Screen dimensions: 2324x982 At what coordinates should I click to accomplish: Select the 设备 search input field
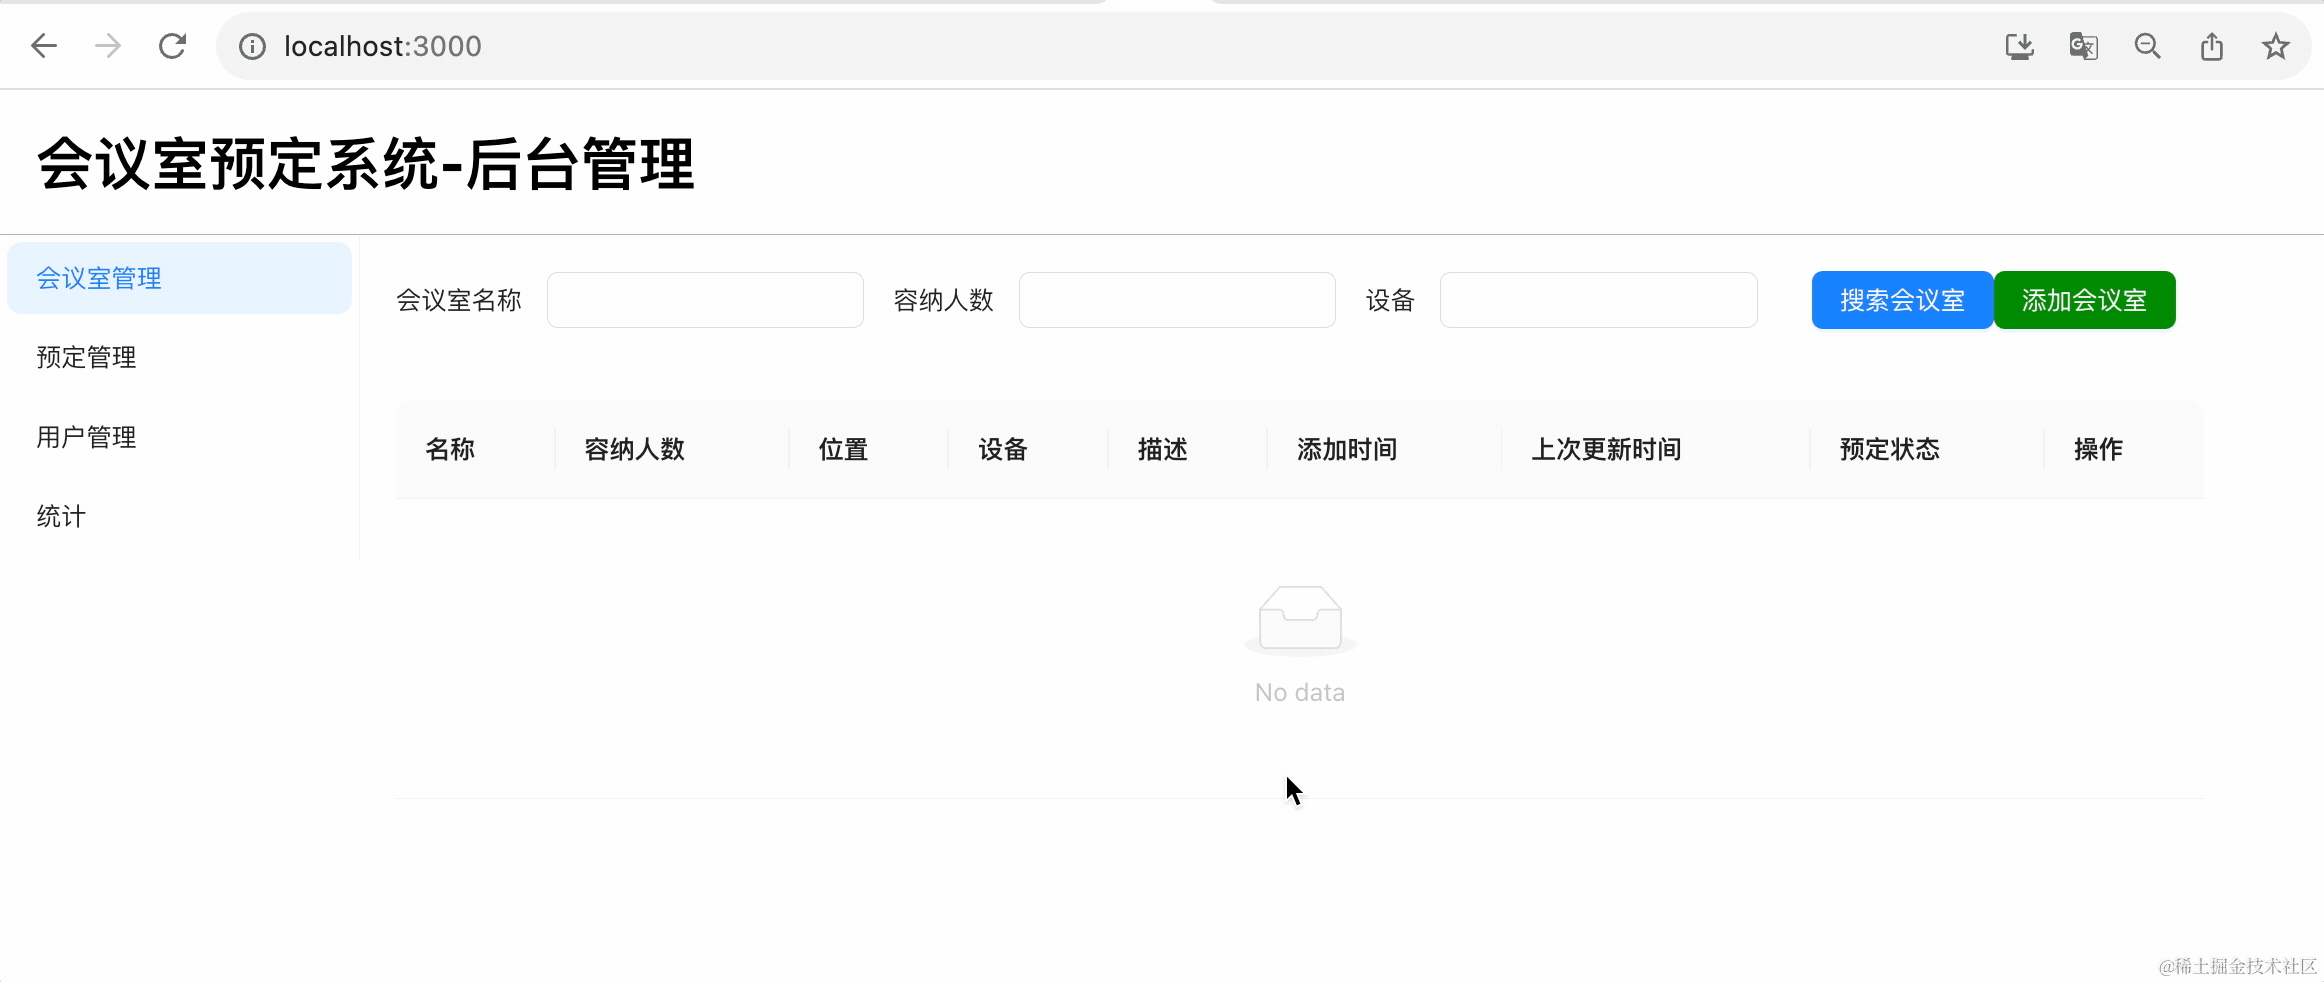(x=1598, y=300)
